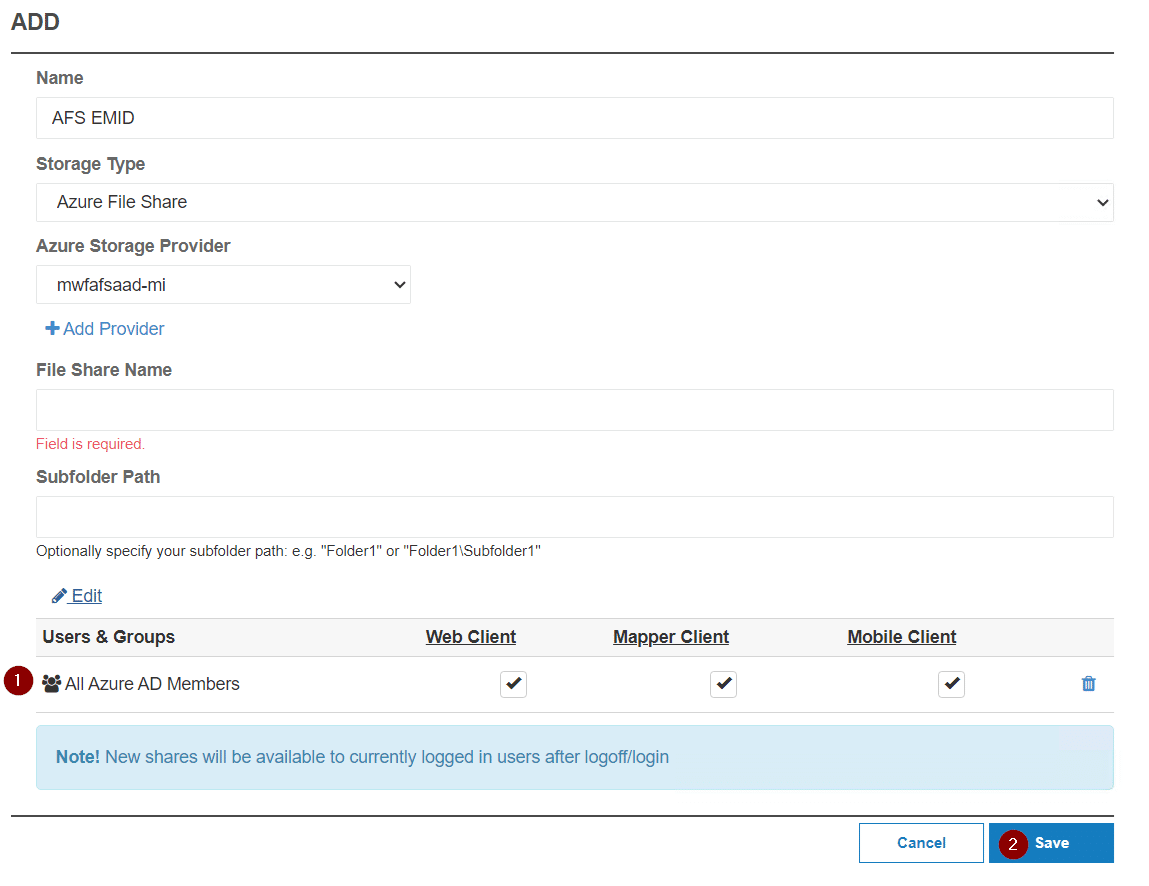The image size is (1149, 886).
Task: Open the Azure Storage Provider selector
Action: [x=223, y=284]
